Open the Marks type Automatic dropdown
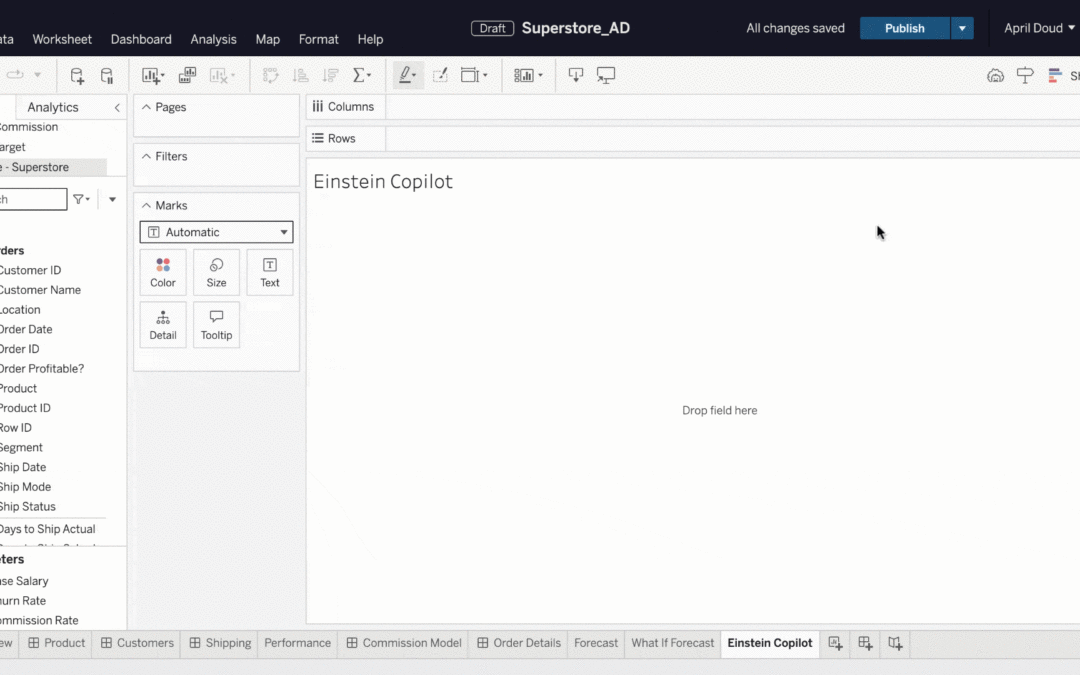 tap(216, 232)
